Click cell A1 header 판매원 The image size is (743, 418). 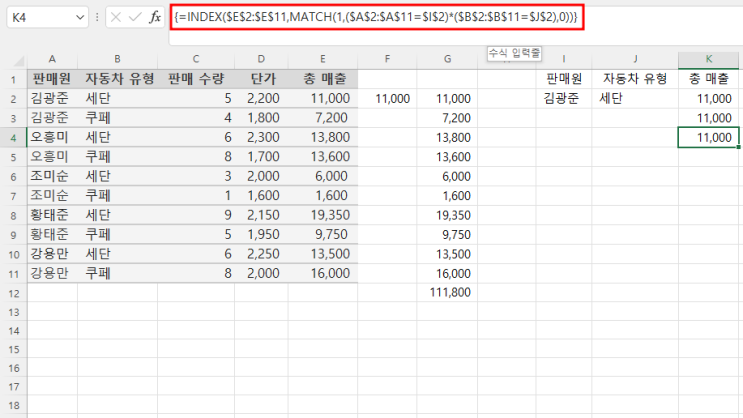(x=52, y=79)
